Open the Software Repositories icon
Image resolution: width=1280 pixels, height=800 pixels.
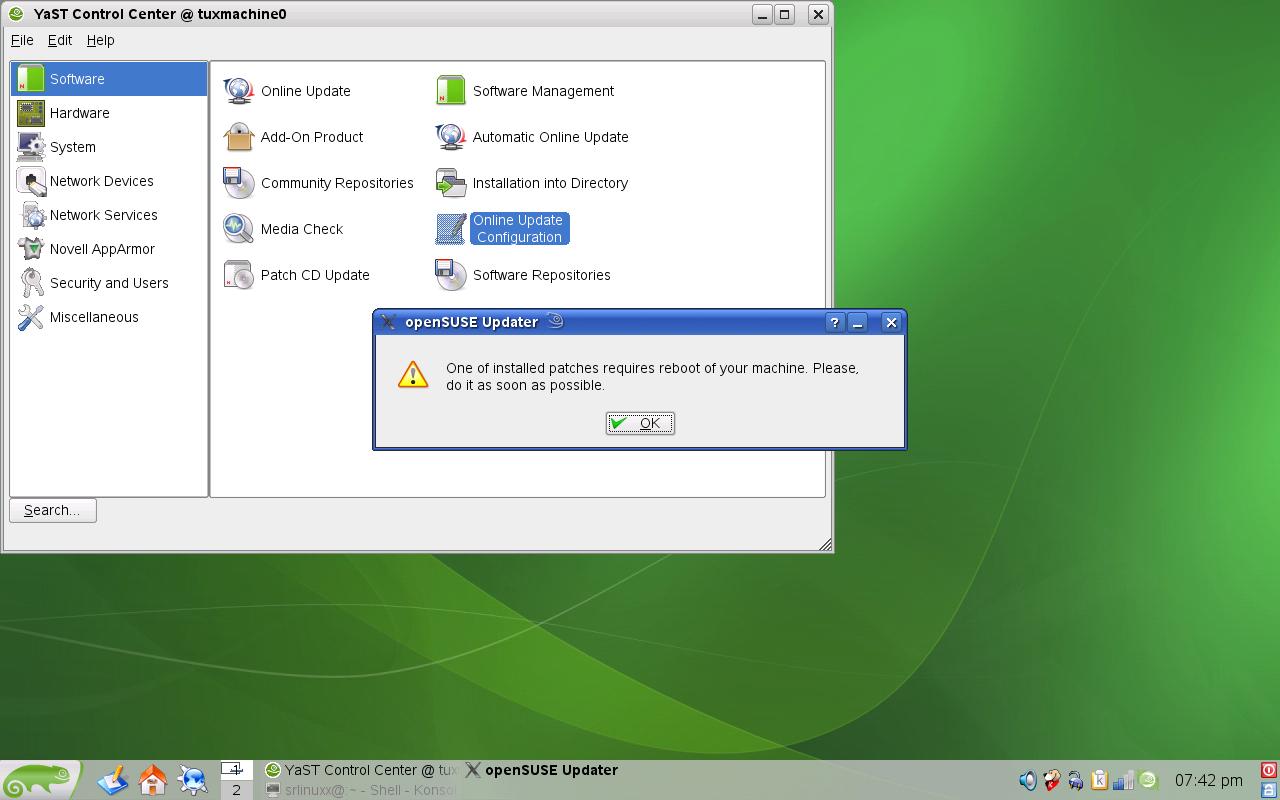pyautogui.click(x=451, y=275)
